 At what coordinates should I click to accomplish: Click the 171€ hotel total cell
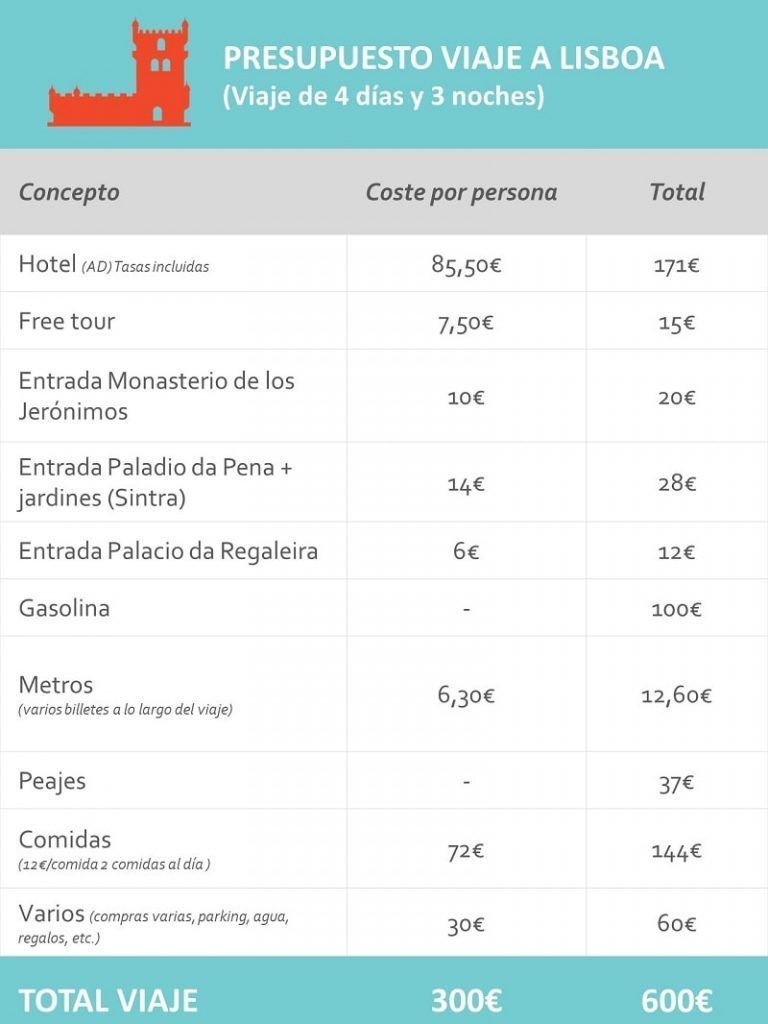676,265
